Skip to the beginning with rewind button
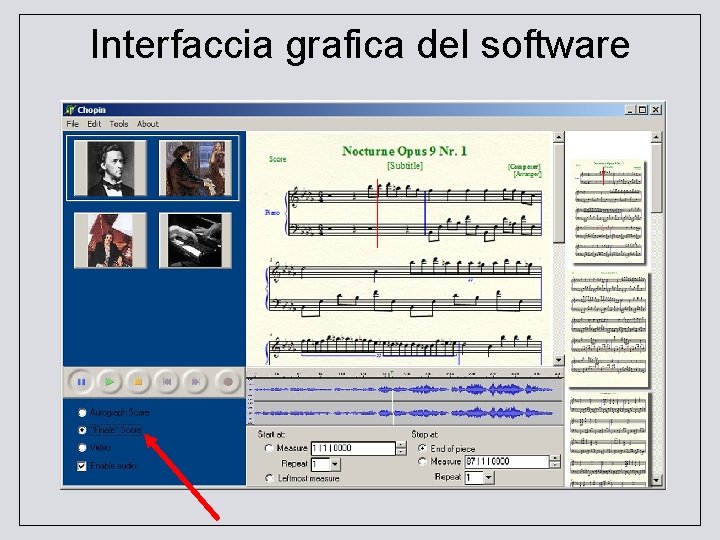Screen dimensions: 720x540 [167, 382]
